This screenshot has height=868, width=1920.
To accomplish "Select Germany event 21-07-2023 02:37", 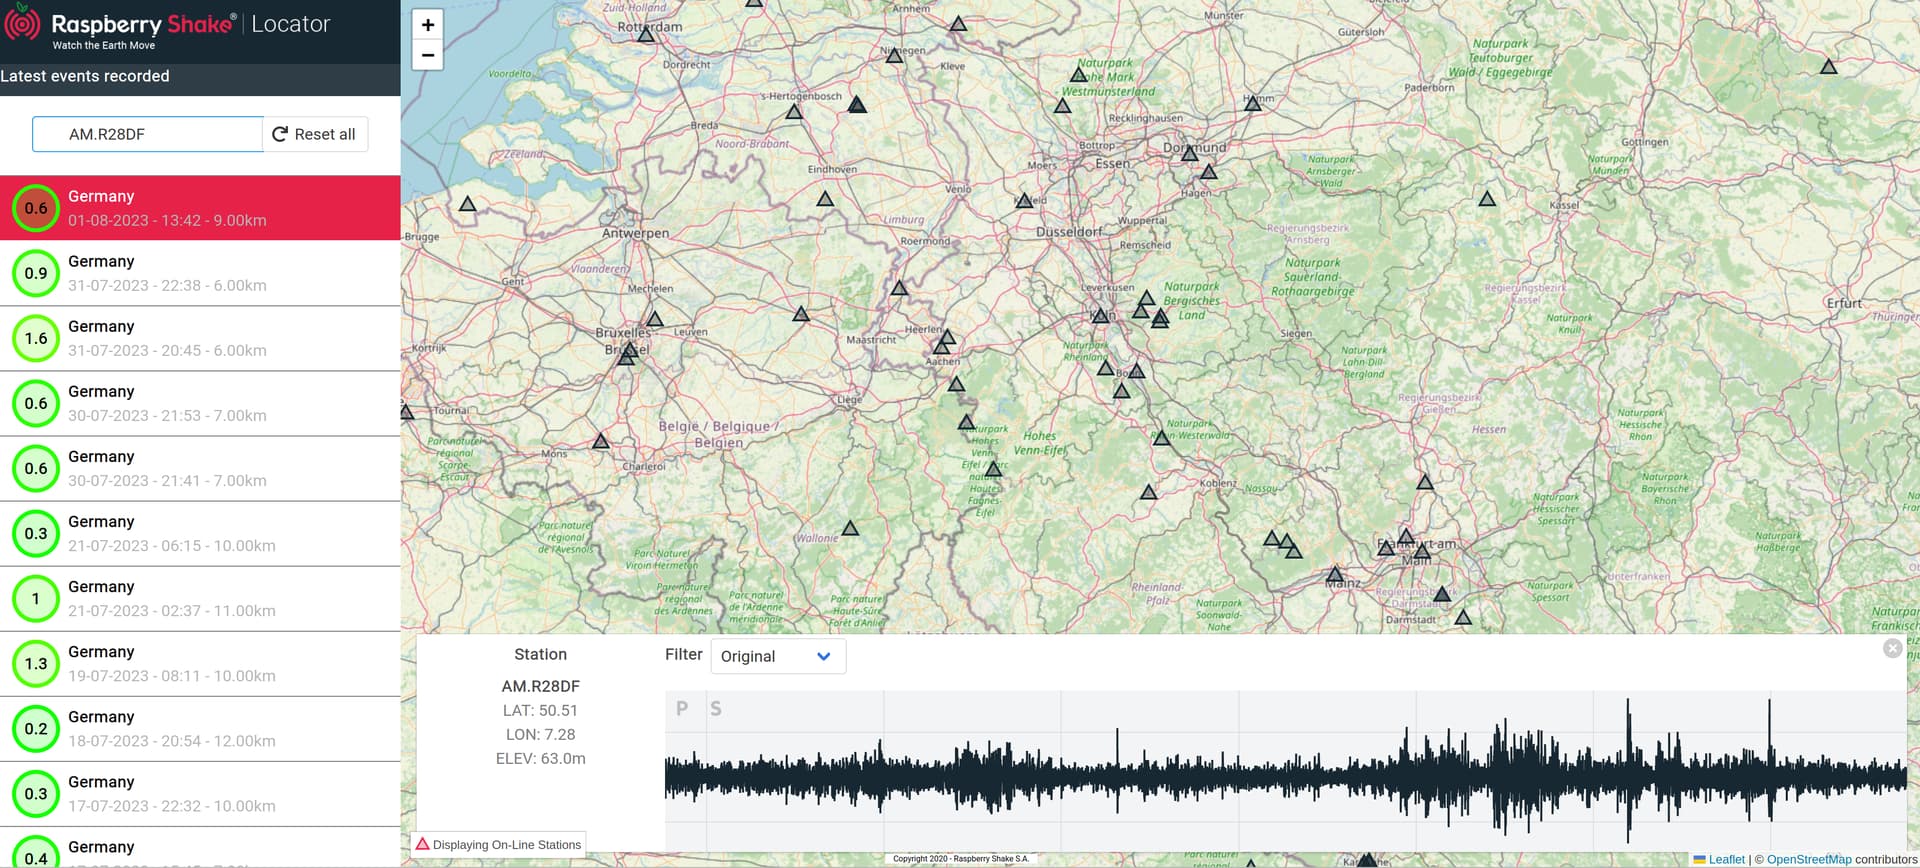I will pyautogui.click(x=200, y=598).
